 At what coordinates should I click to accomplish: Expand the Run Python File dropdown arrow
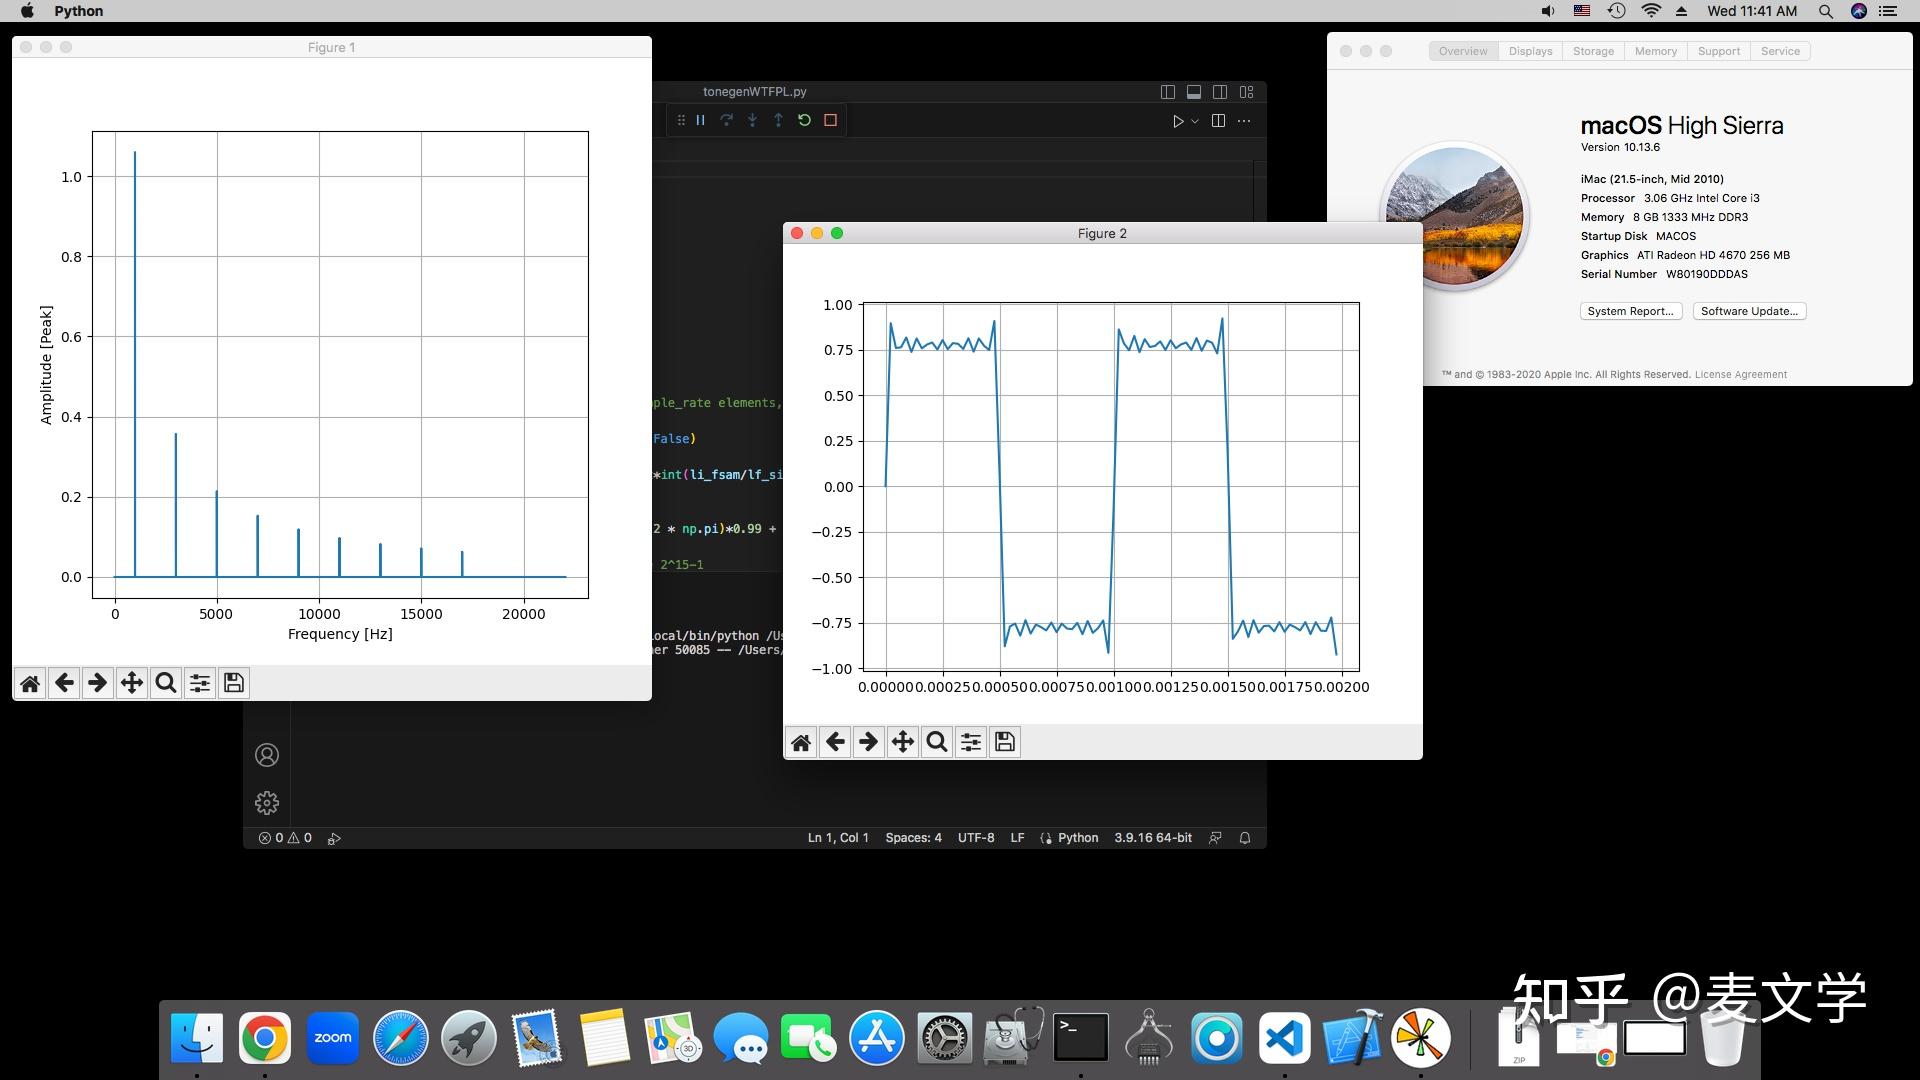(x=1195, y=121)
